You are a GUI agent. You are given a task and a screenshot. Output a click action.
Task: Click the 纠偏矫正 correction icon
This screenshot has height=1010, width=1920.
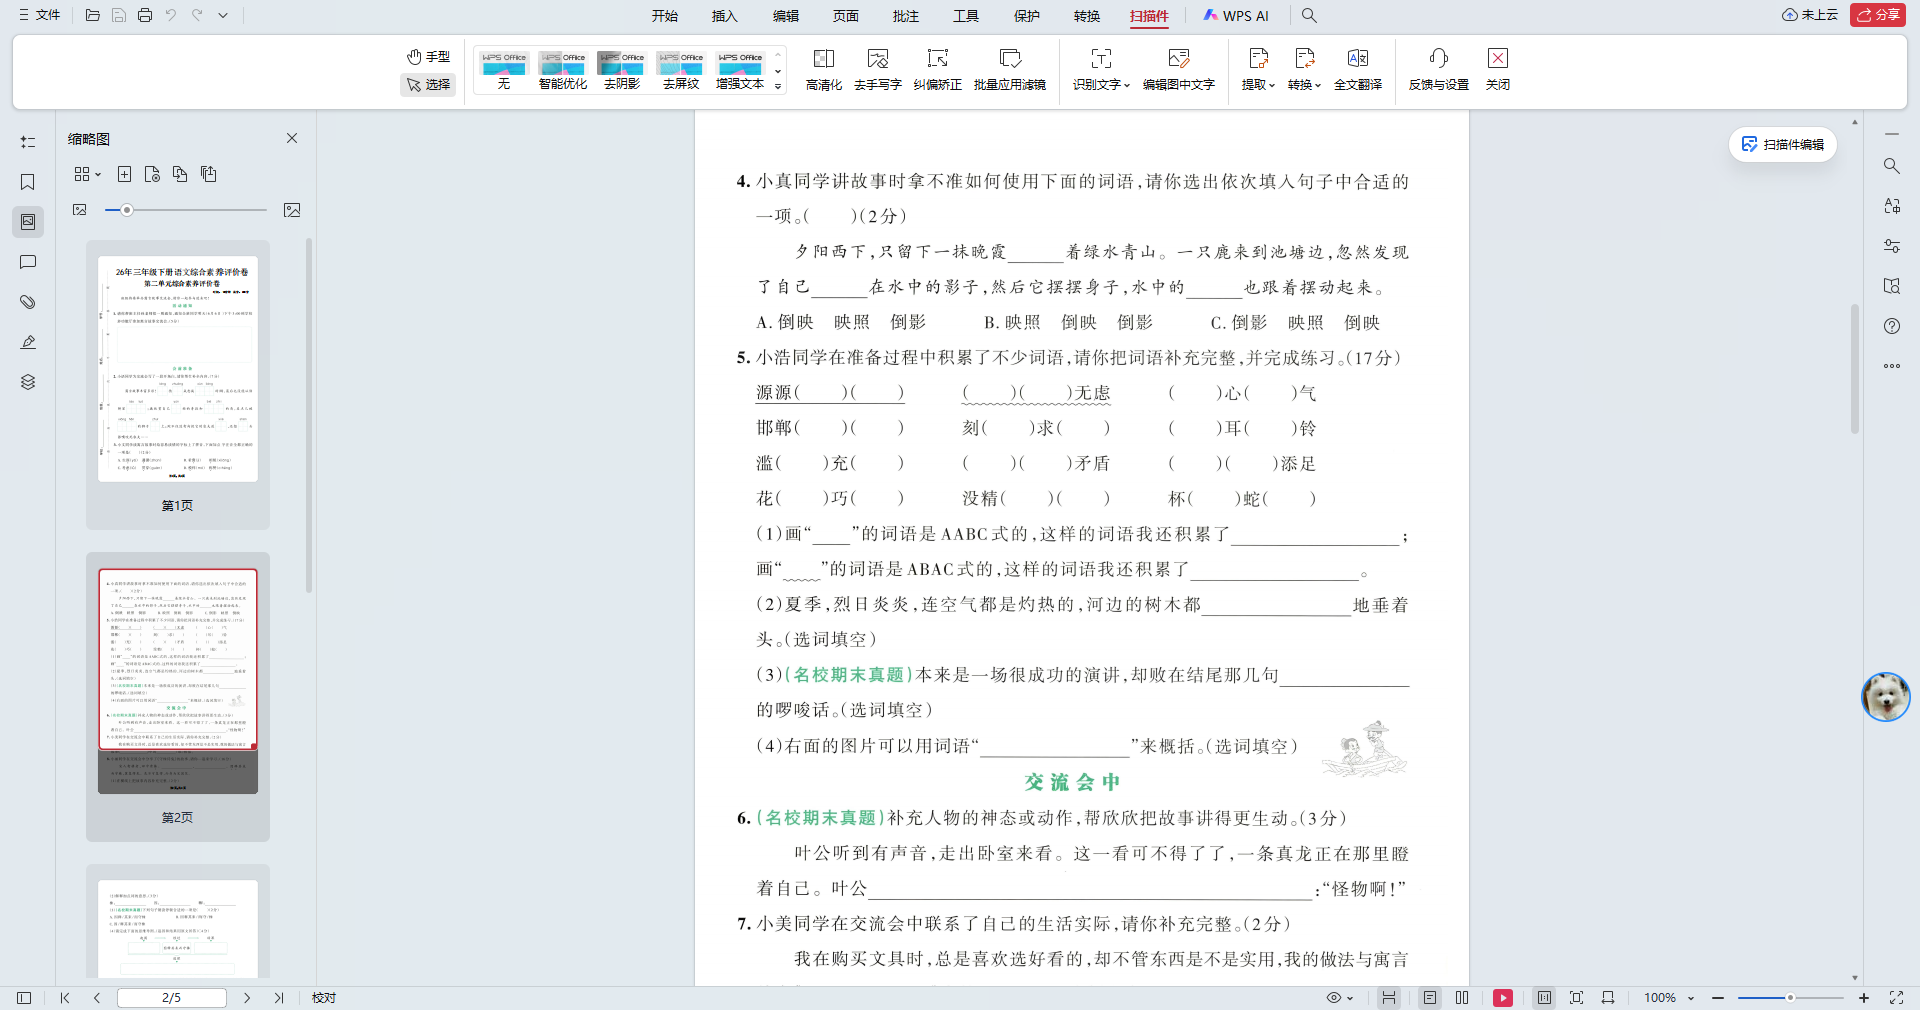click(937, 70)
